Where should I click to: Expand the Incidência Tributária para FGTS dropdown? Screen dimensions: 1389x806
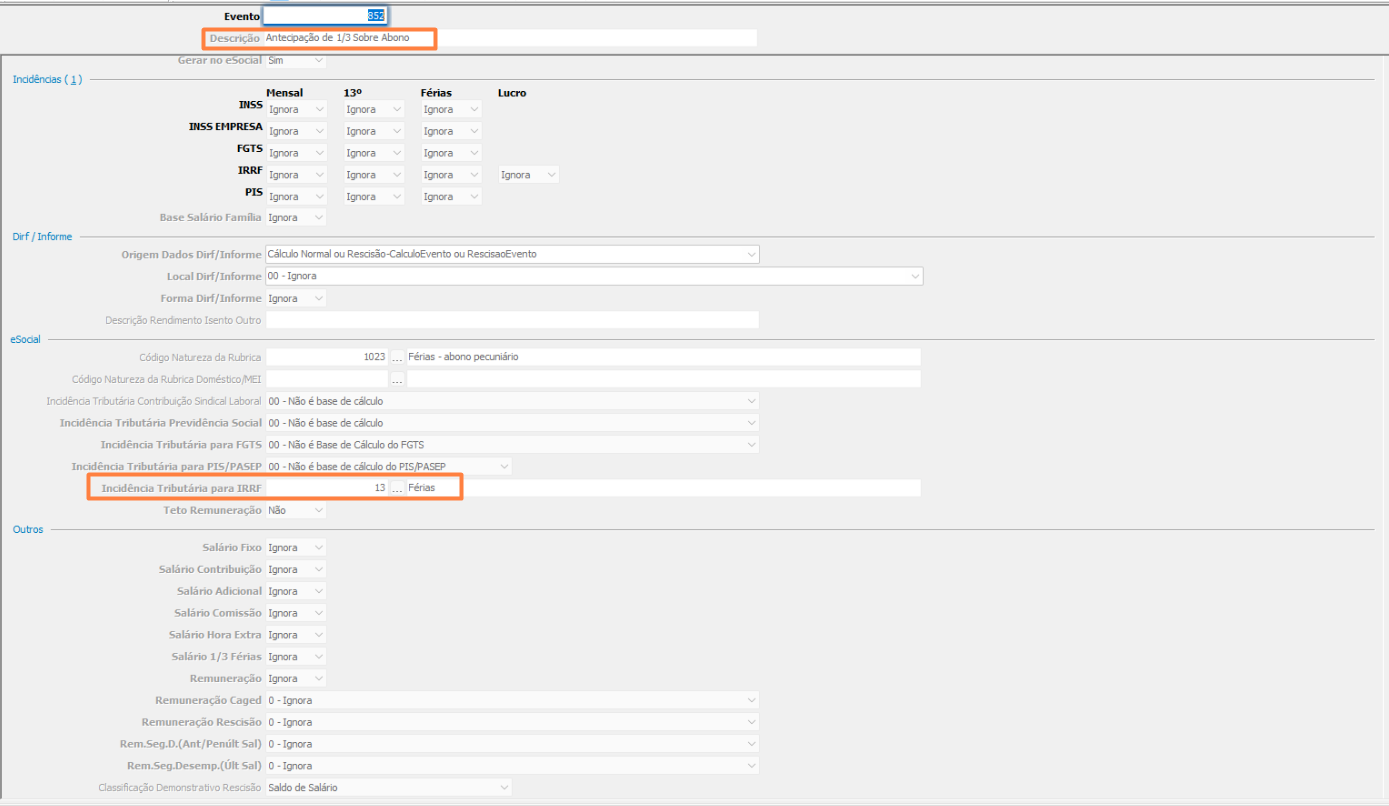(x=512, y=445)
